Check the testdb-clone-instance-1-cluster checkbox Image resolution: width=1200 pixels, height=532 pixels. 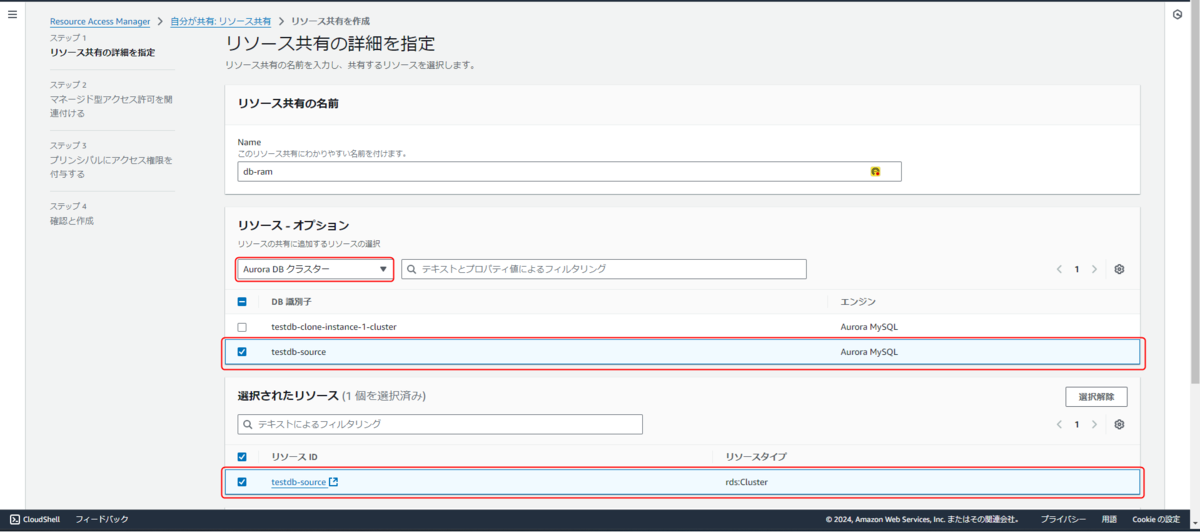coord(242,327)
